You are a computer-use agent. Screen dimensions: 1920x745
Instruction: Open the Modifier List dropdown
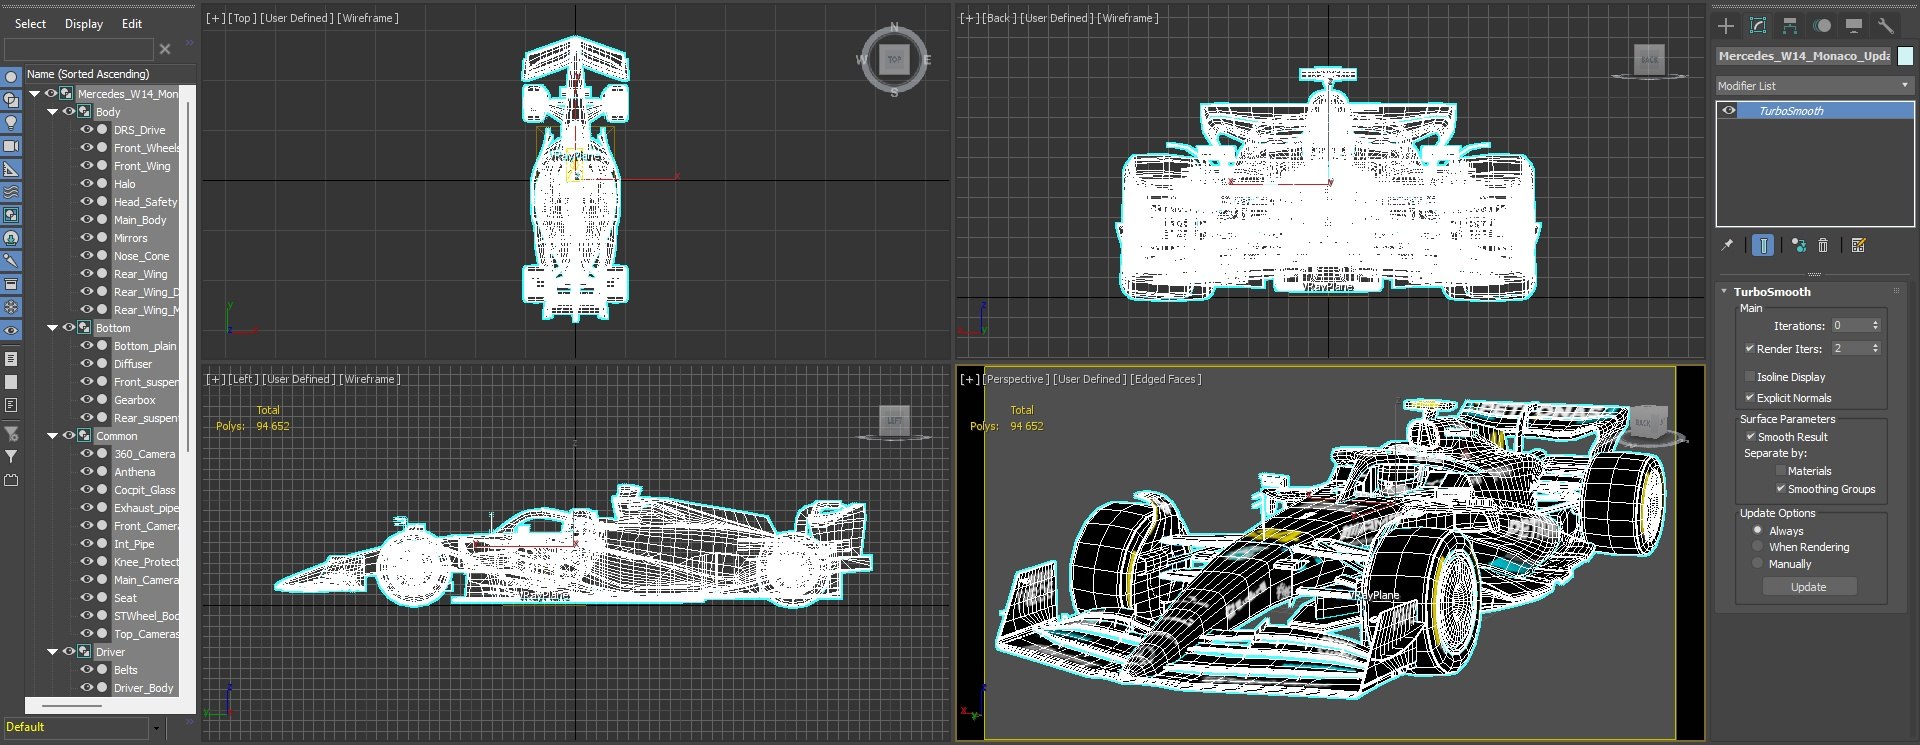(1814, 86)
